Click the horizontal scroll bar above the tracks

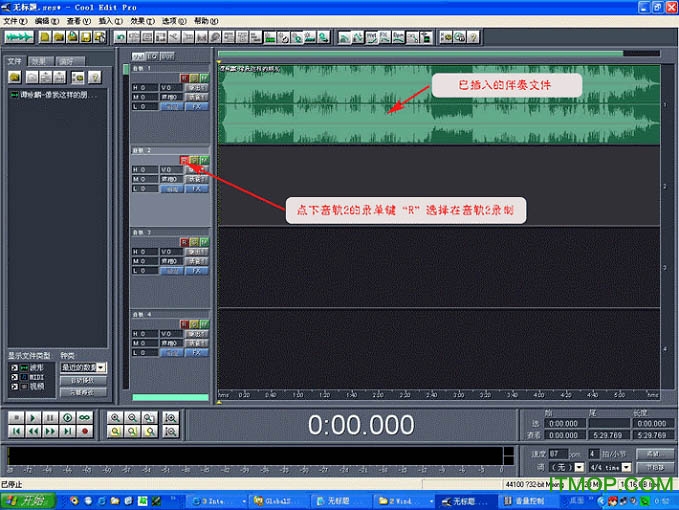pyautogui.click(x=420, y=54)
